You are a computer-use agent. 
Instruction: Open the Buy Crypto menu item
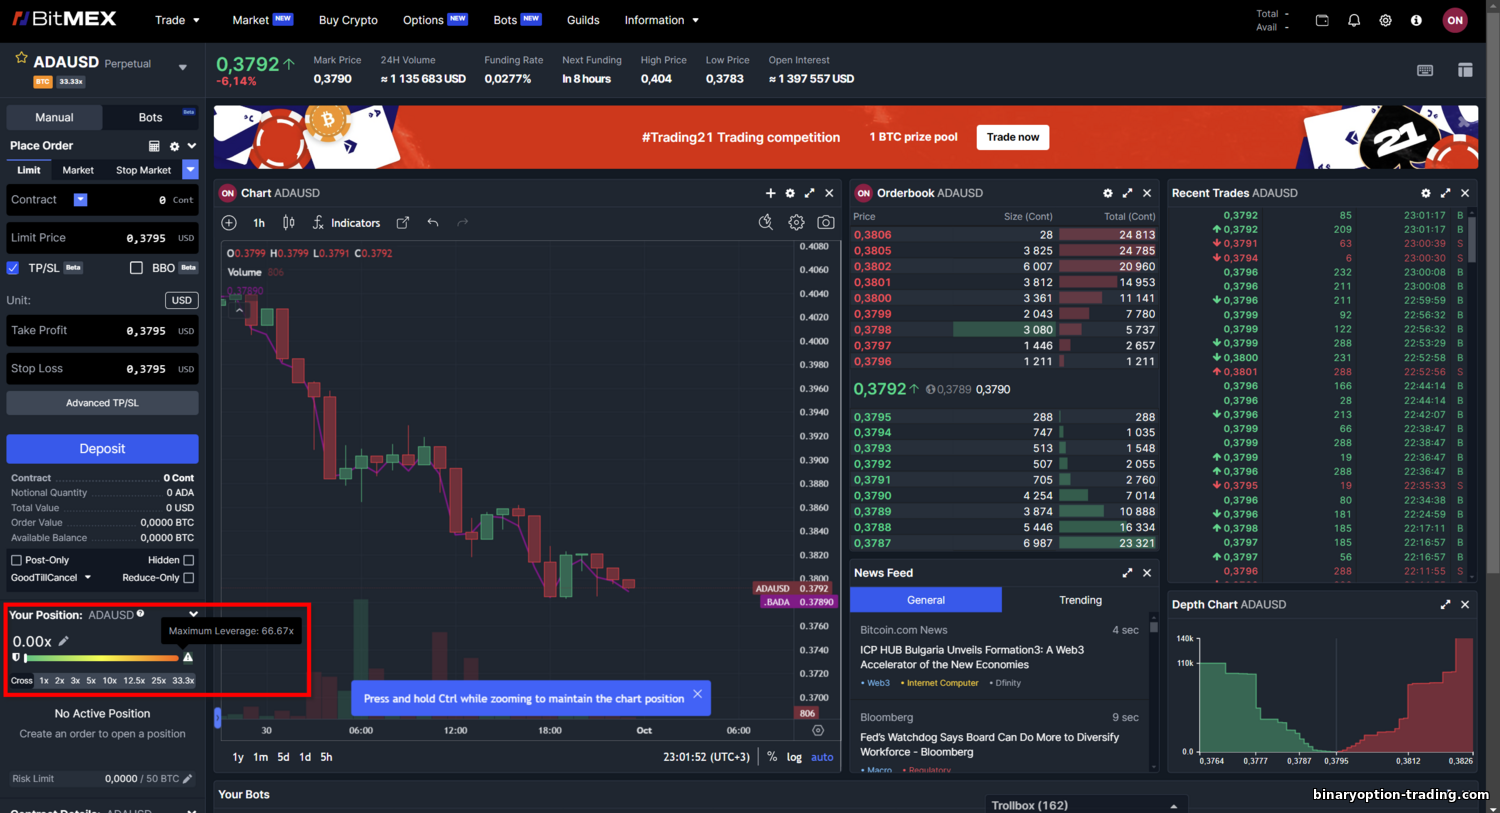coord(348,20)
